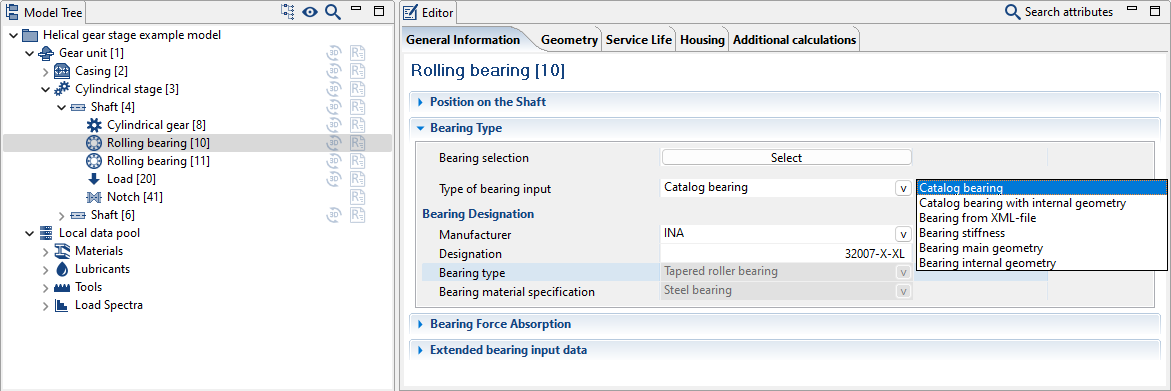Switch to the Geometry tab
Viewport: 1171px width, 391px height.
pos(569,40)
